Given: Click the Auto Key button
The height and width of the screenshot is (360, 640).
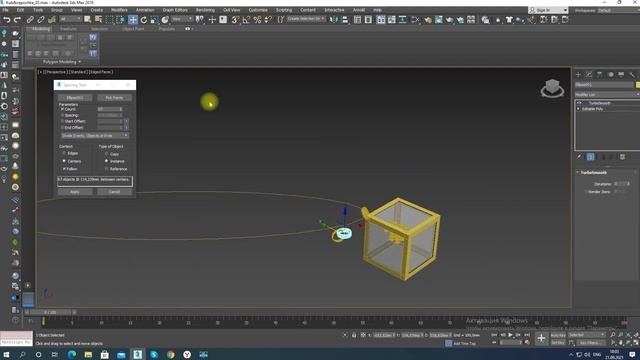Looking at the screenshot, I should [x=558, y=335].
